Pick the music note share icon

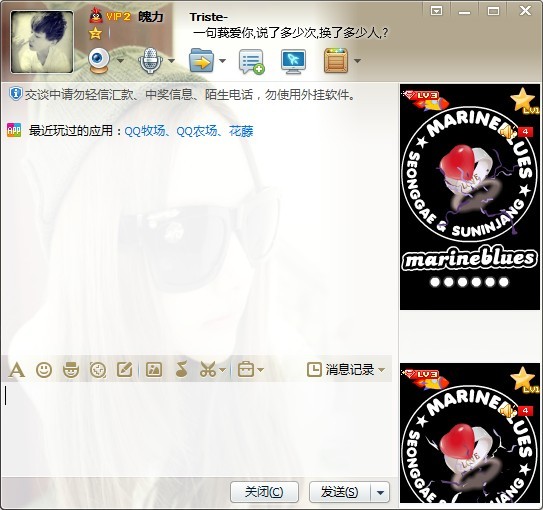(x=181, y=369)
